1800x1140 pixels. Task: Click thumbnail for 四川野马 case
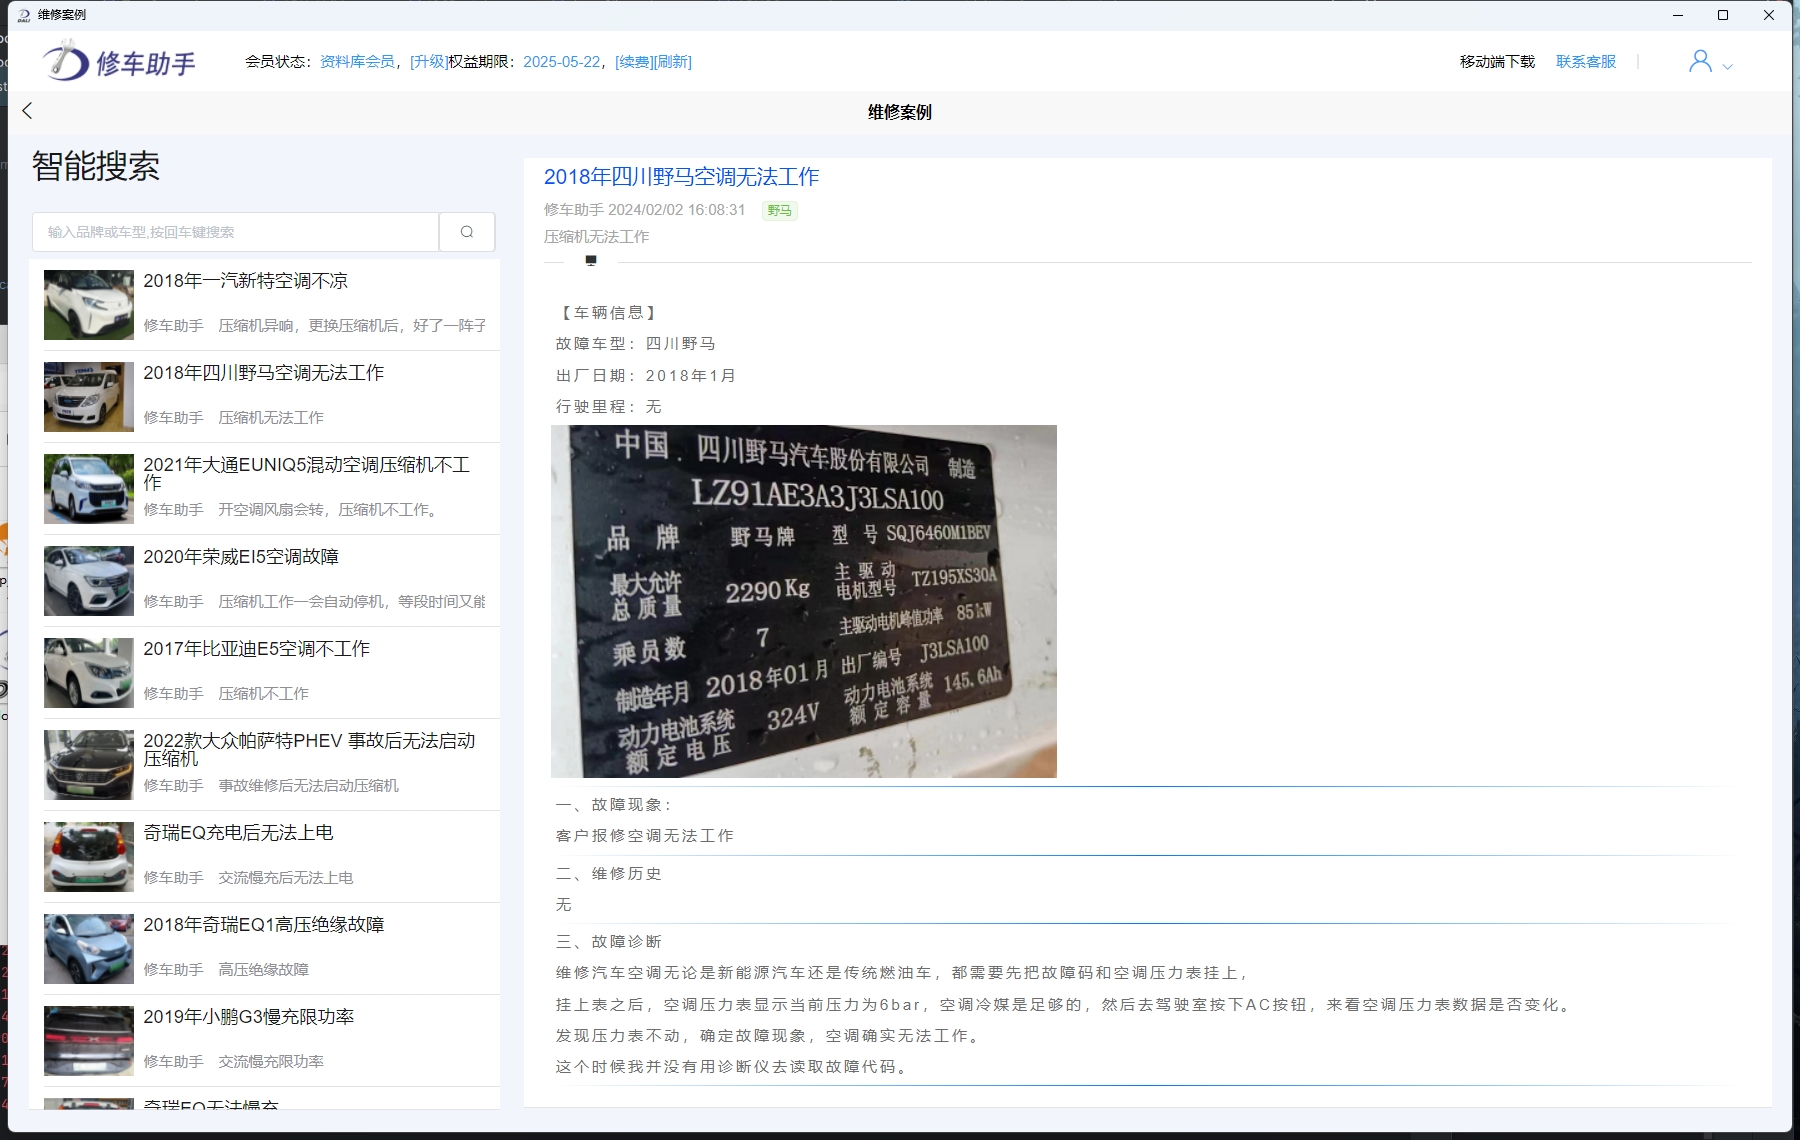[89, 397]
